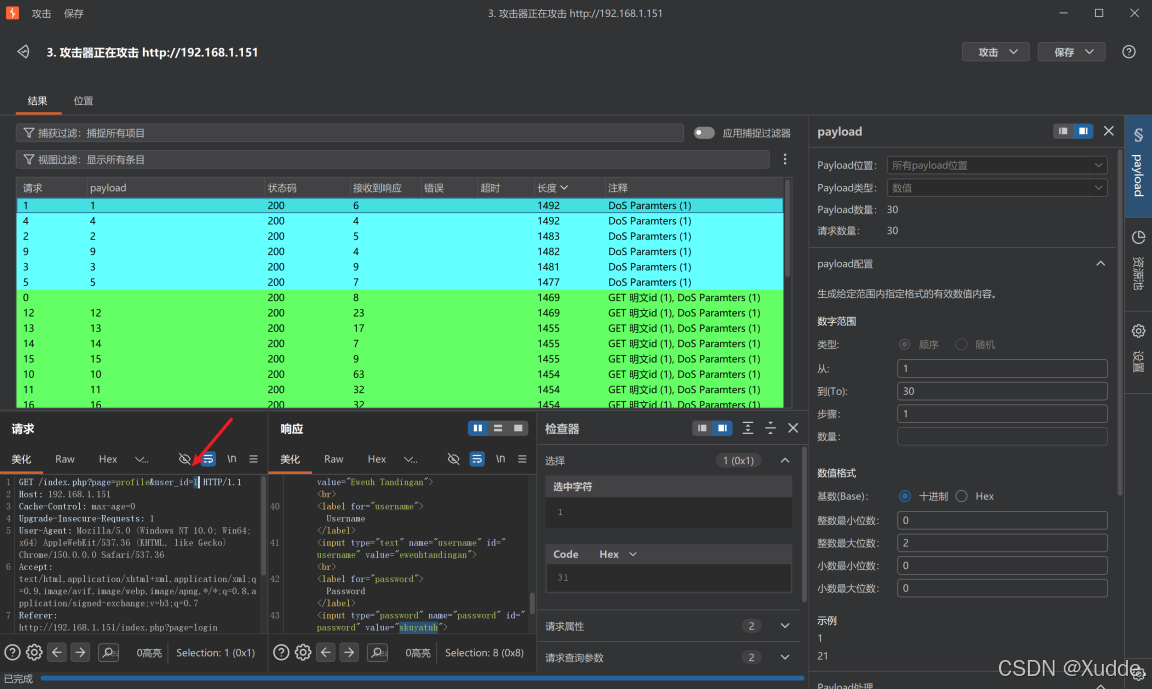Open settings gear in response panel footer
Screen dimensions: 1152x689
pyautogui.click(x=303, y=652)
